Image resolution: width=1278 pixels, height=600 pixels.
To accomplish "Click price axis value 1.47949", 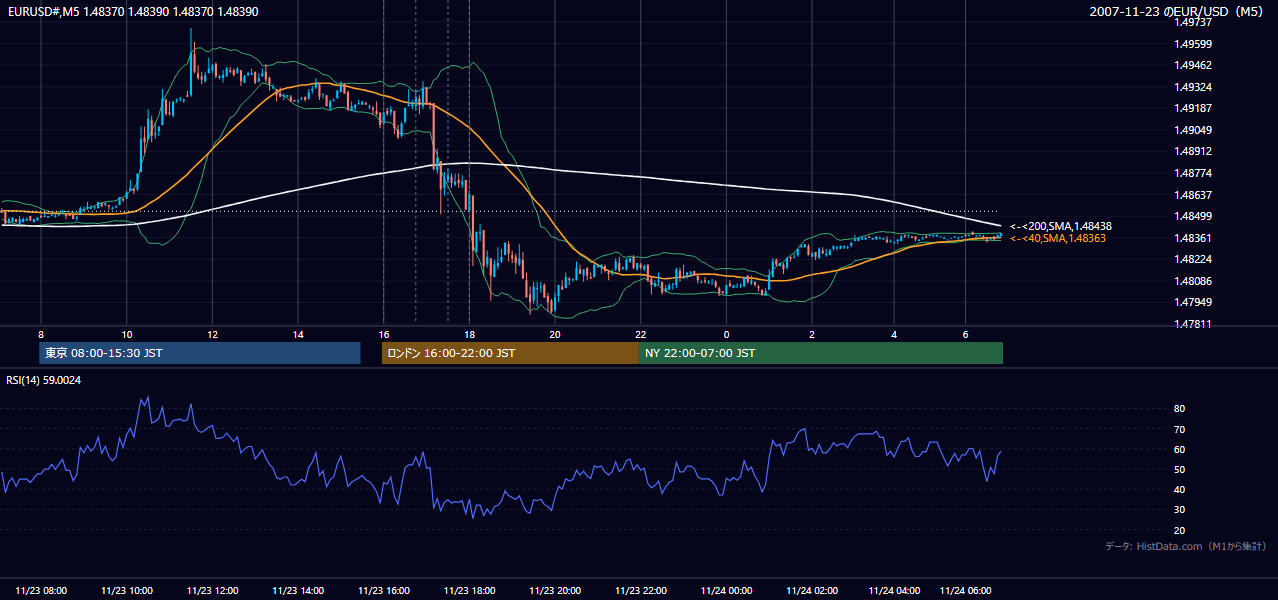I will click(x=1193, y=303).
